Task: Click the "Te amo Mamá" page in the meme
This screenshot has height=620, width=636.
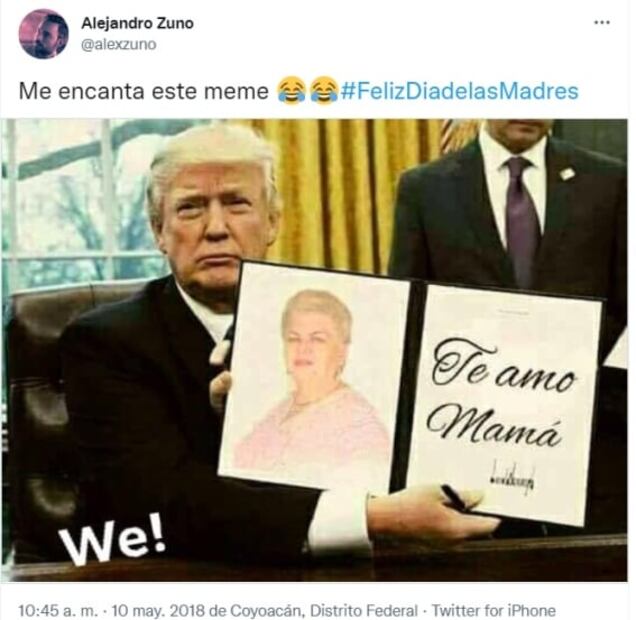Action: tap(502, 403)
